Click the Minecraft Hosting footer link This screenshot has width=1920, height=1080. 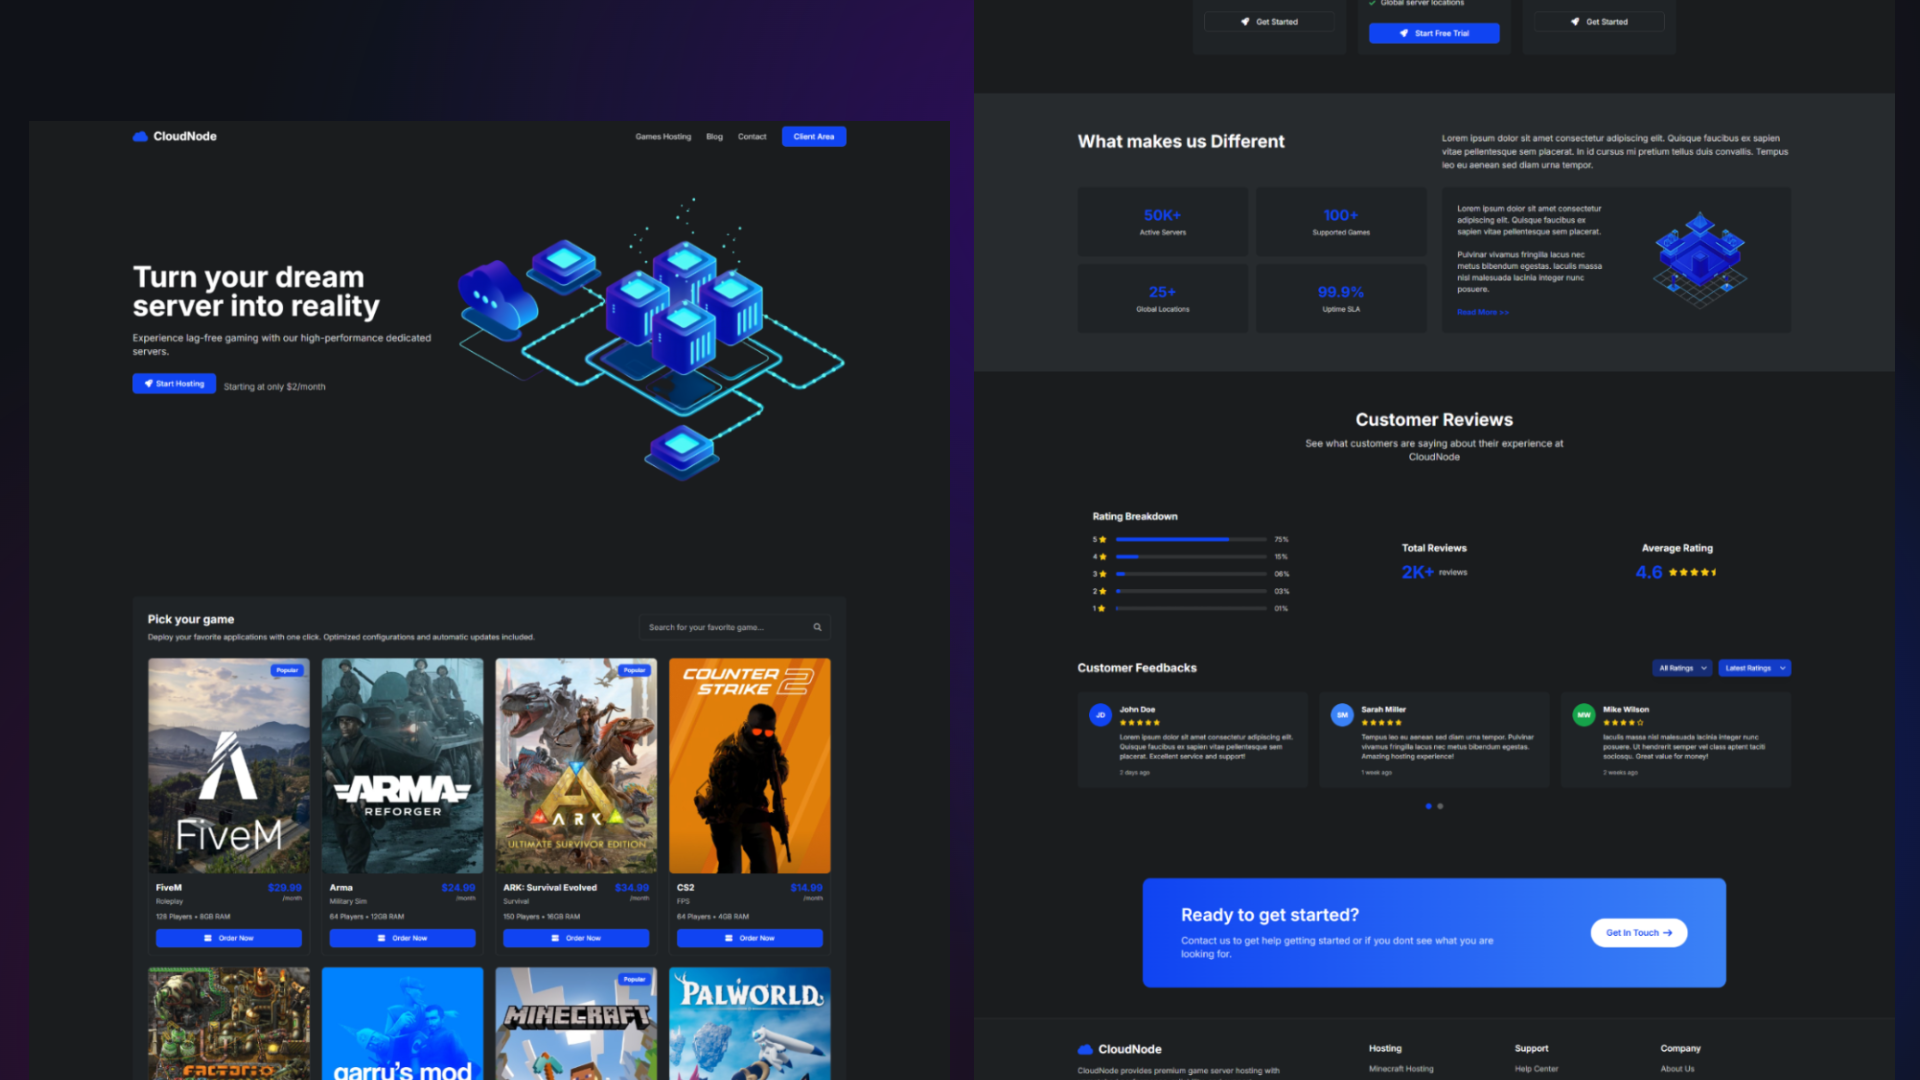1401,1069
